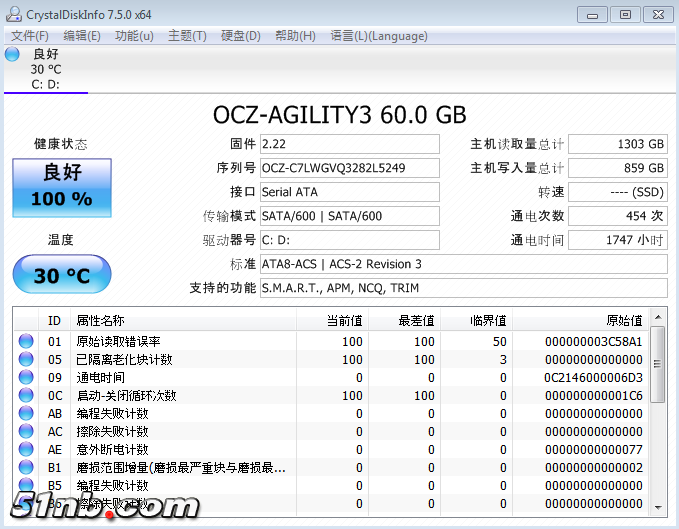Click status orb for attribute 0C 启动-关闭循环次数
The width and height of the screenshot is (679, 529).
(26, 395)
